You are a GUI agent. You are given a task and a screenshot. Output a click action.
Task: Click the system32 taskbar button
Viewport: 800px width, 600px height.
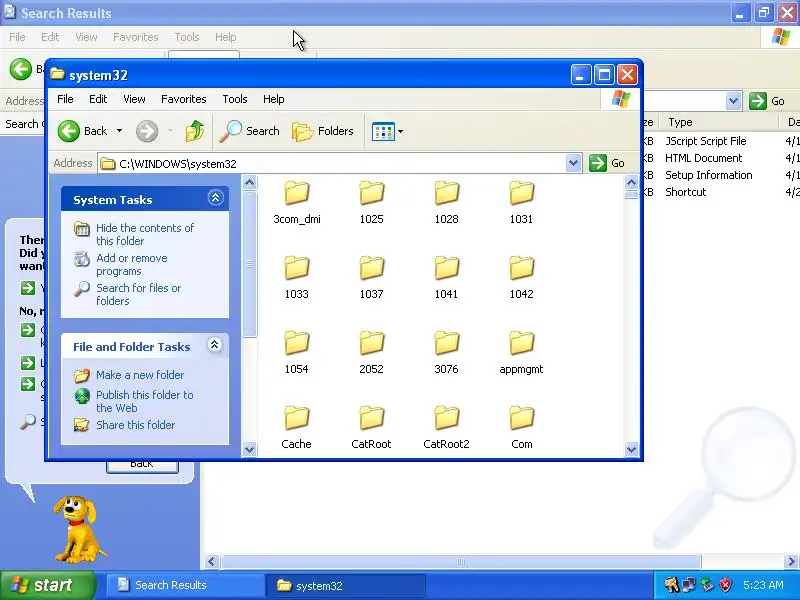pos(345,585)
